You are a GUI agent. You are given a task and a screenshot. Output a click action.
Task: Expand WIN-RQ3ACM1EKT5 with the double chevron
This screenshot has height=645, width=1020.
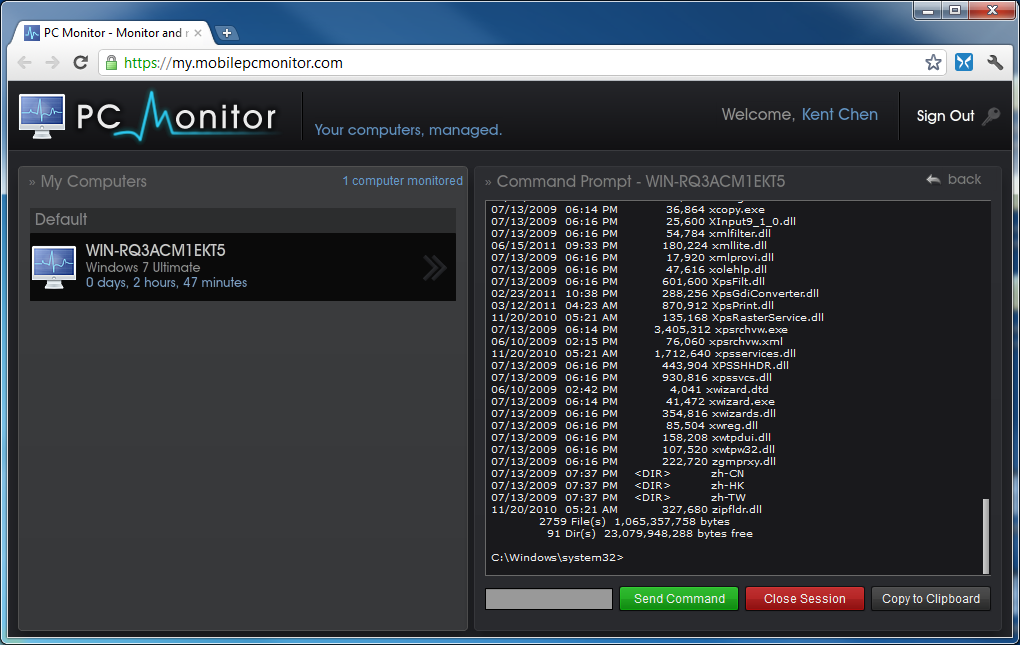pos(435,267)
